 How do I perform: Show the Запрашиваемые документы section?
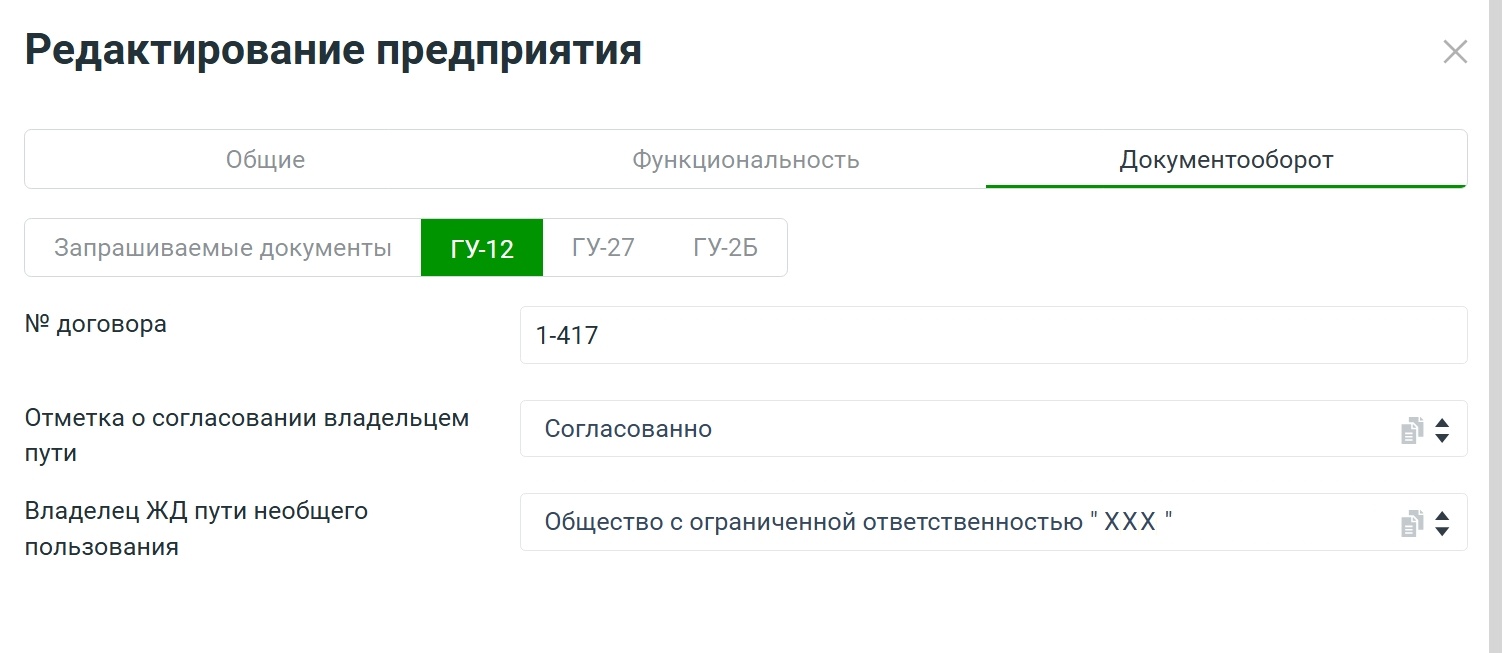(223, 248)
